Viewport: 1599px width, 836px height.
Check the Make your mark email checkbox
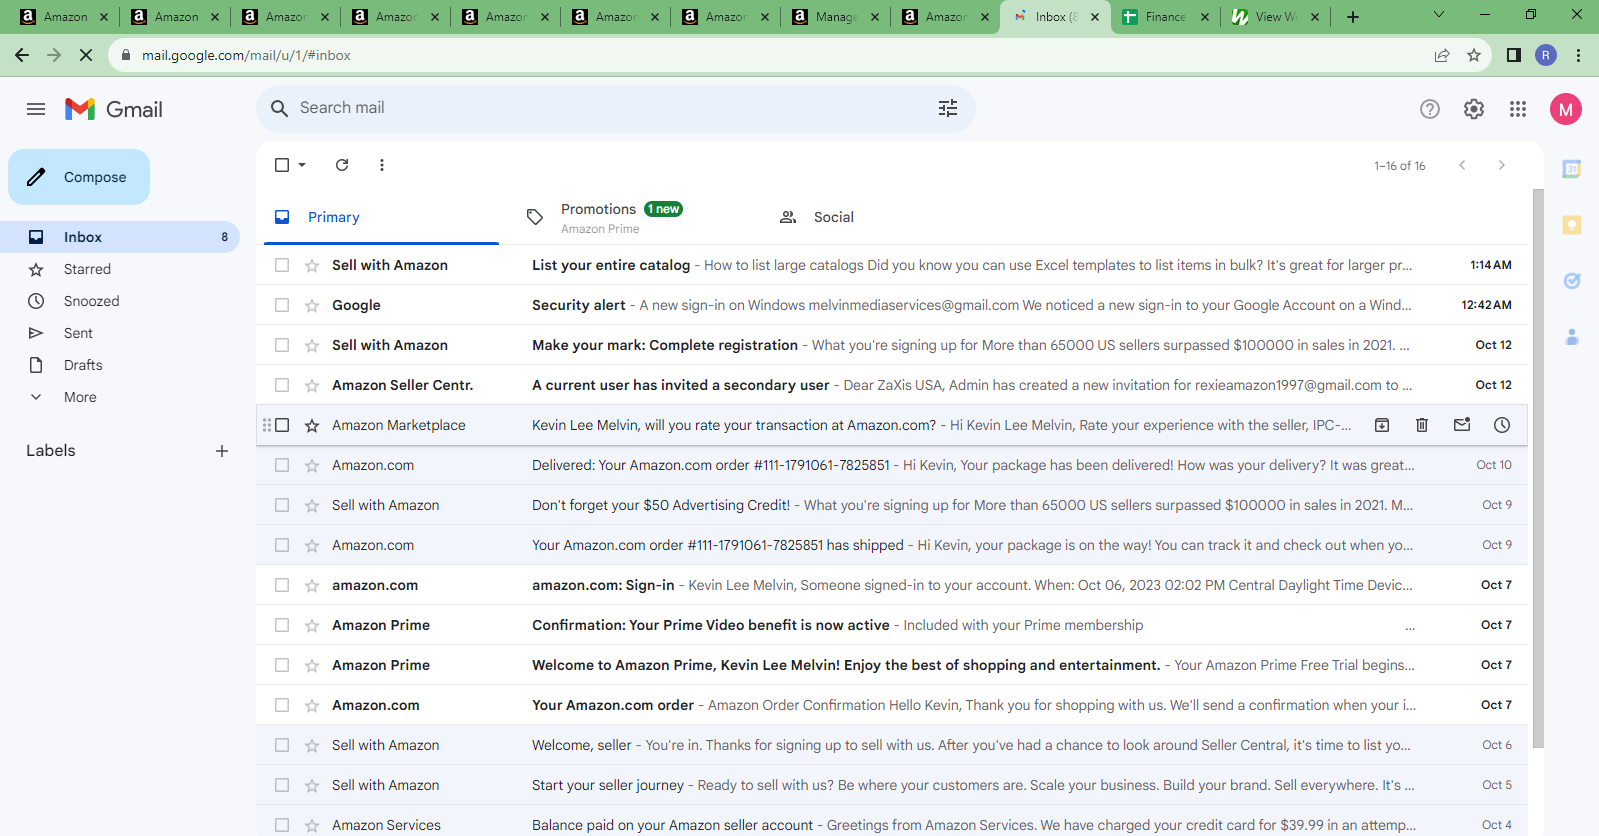(282, 345)
